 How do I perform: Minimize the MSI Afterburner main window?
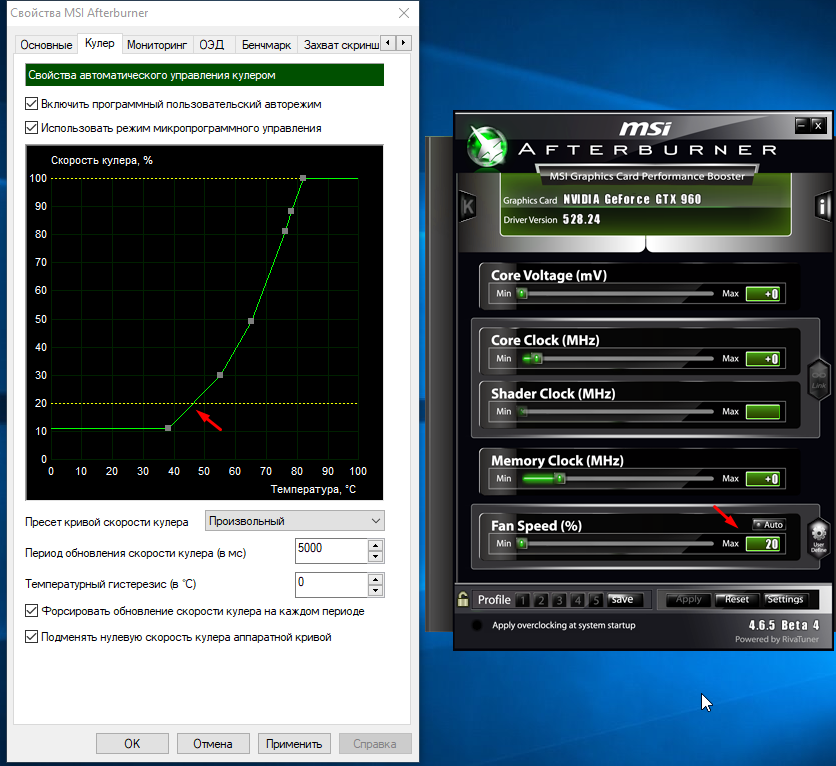(801, 125)
